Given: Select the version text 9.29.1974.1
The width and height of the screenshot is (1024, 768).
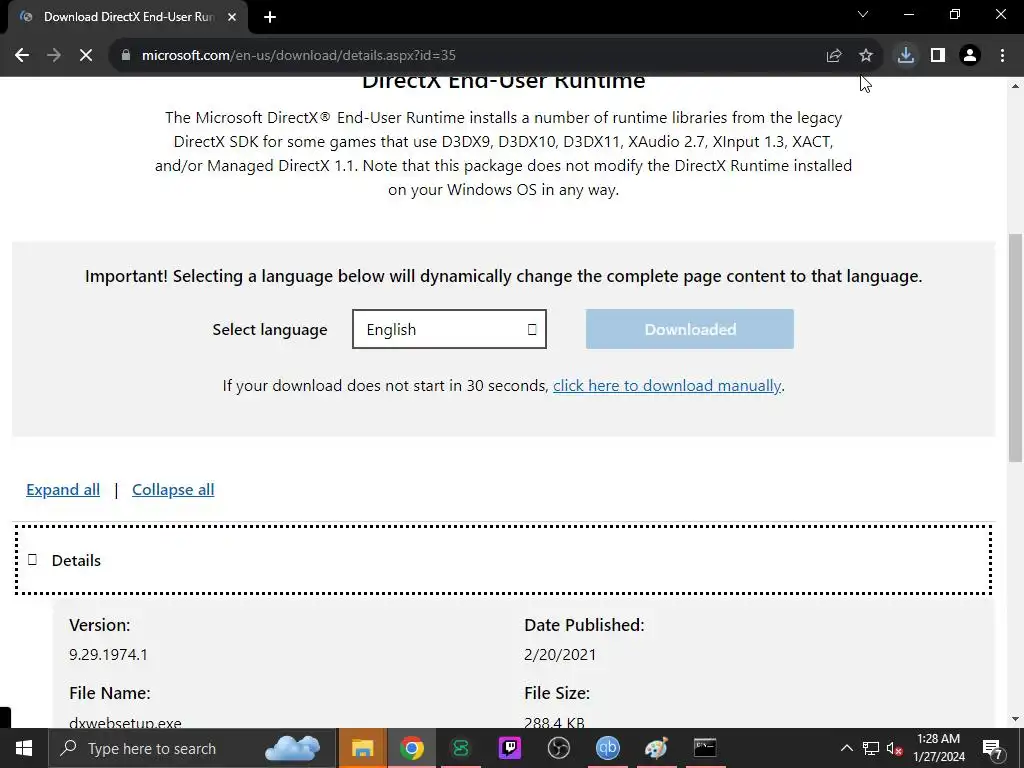Looking at the screenshot, I should coord(108,654).
